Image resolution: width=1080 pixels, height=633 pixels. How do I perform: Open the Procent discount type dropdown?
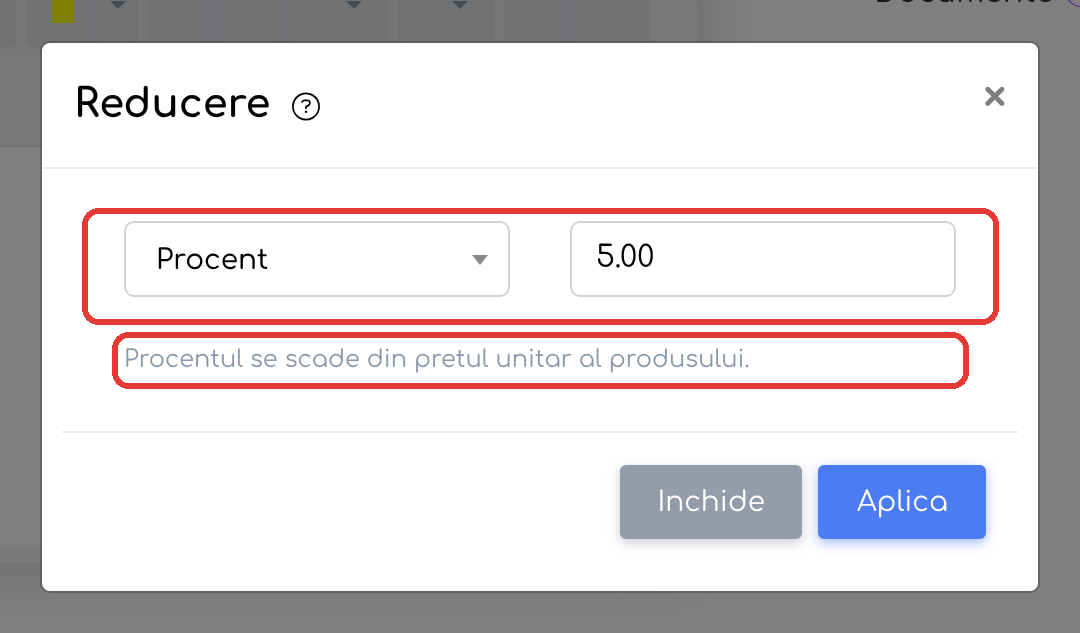tap(317, 259)
